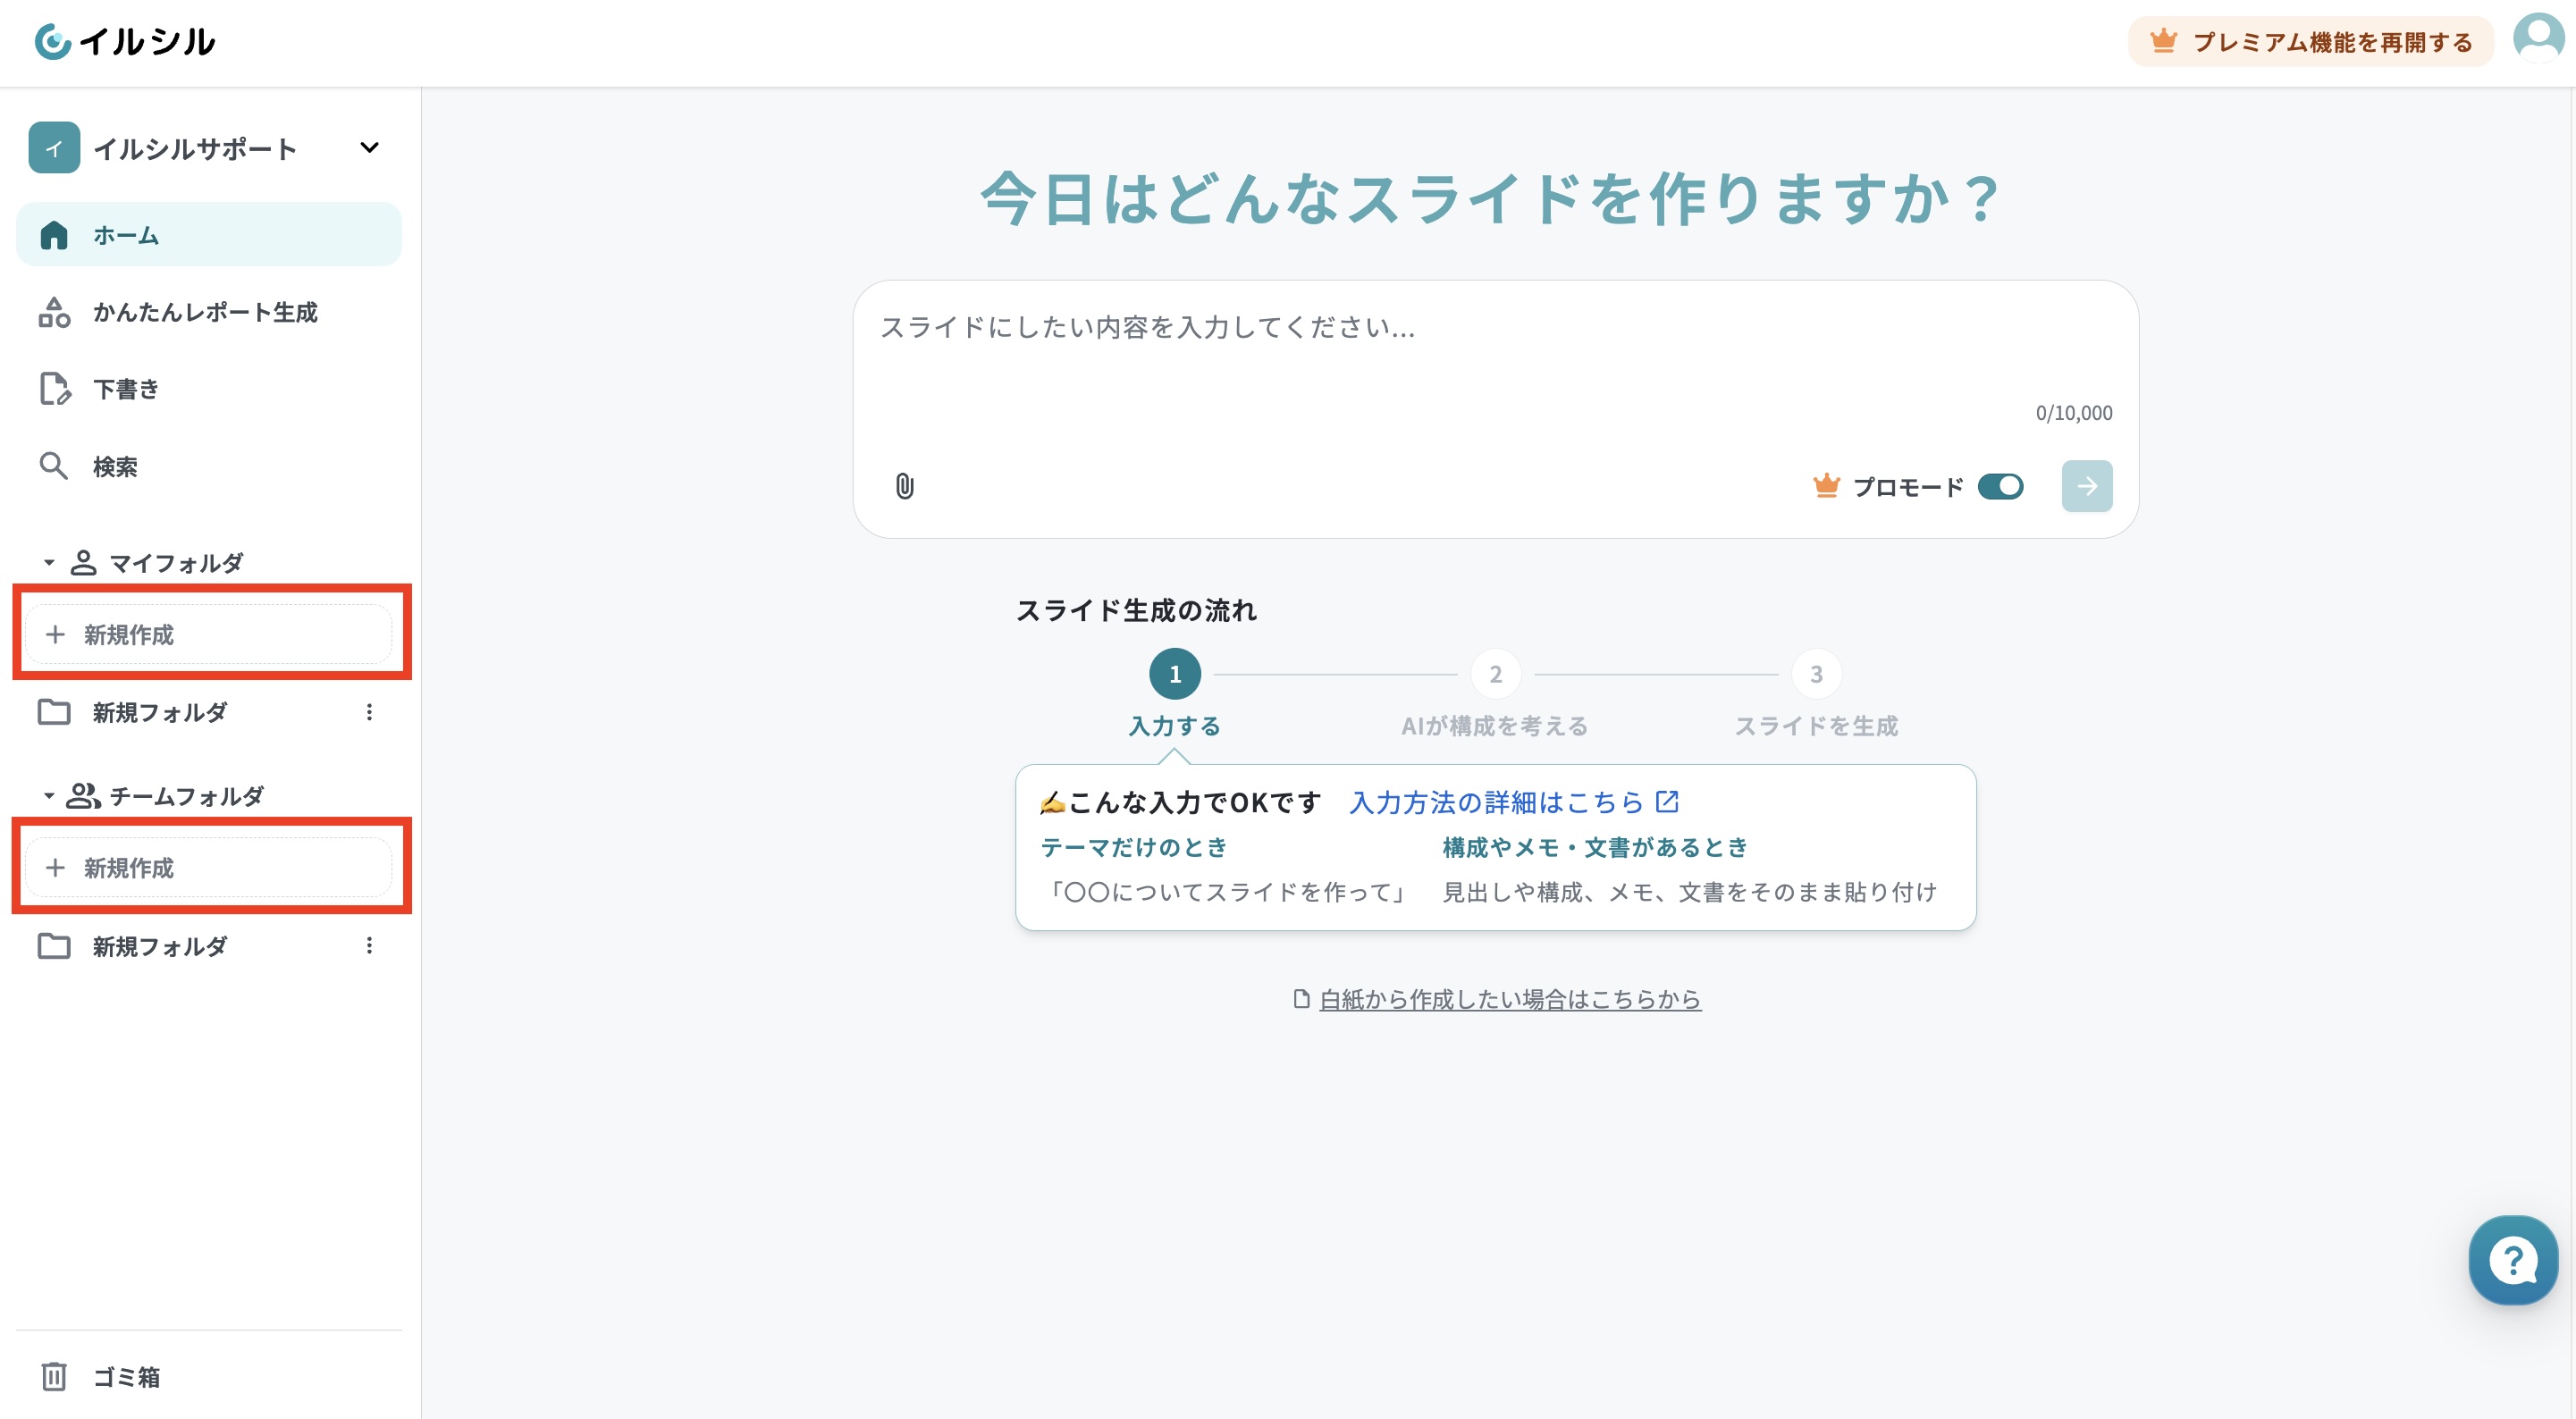Click the イルシル logo

tap(125, 41)
